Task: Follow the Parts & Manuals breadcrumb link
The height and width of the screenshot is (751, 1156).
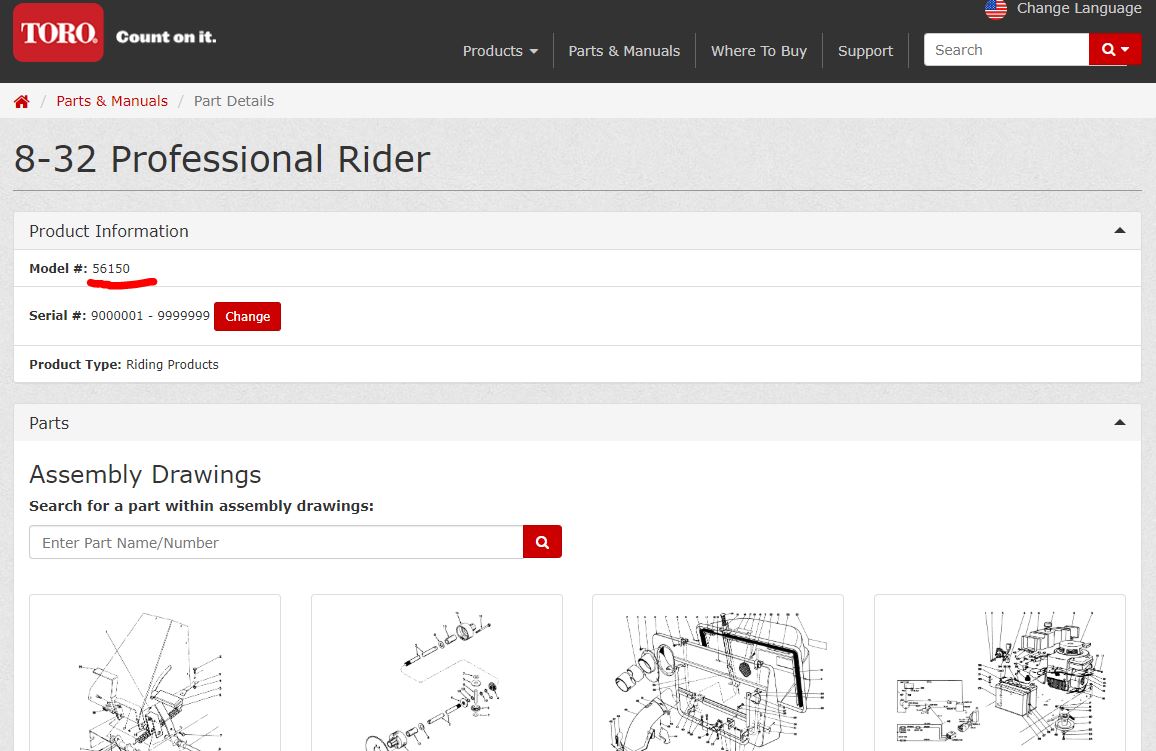Action: click(x=112, y=101)
